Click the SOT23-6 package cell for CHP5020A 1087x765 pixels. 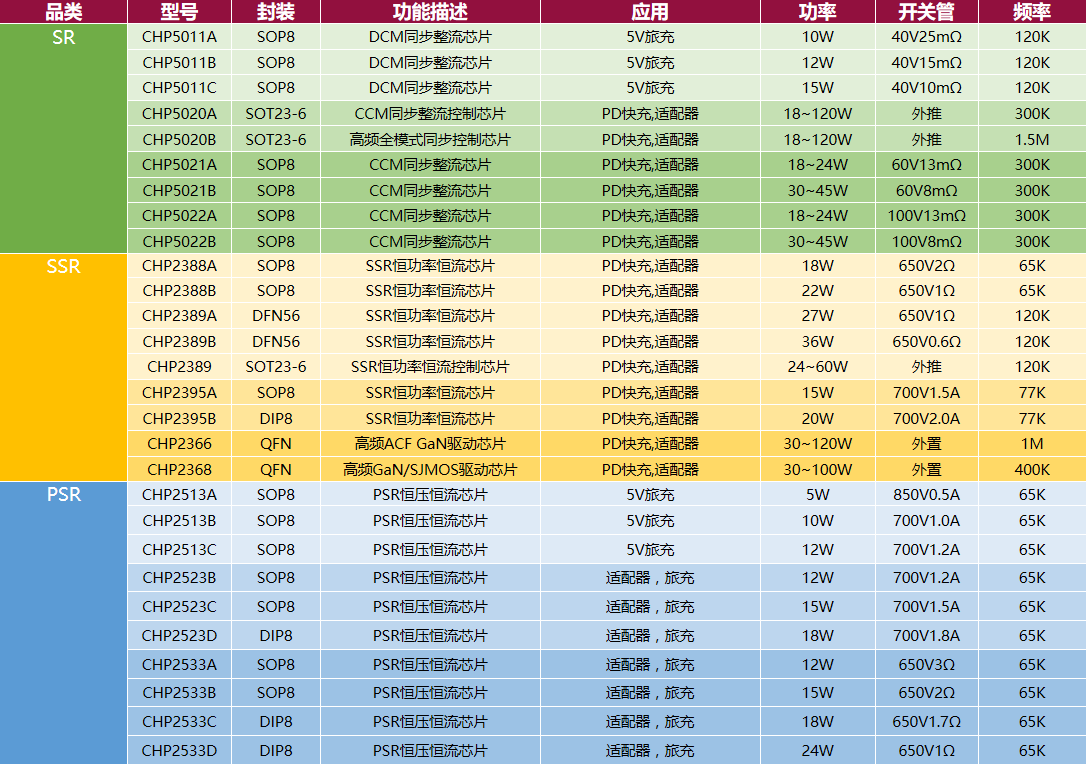tap(276, 114)
